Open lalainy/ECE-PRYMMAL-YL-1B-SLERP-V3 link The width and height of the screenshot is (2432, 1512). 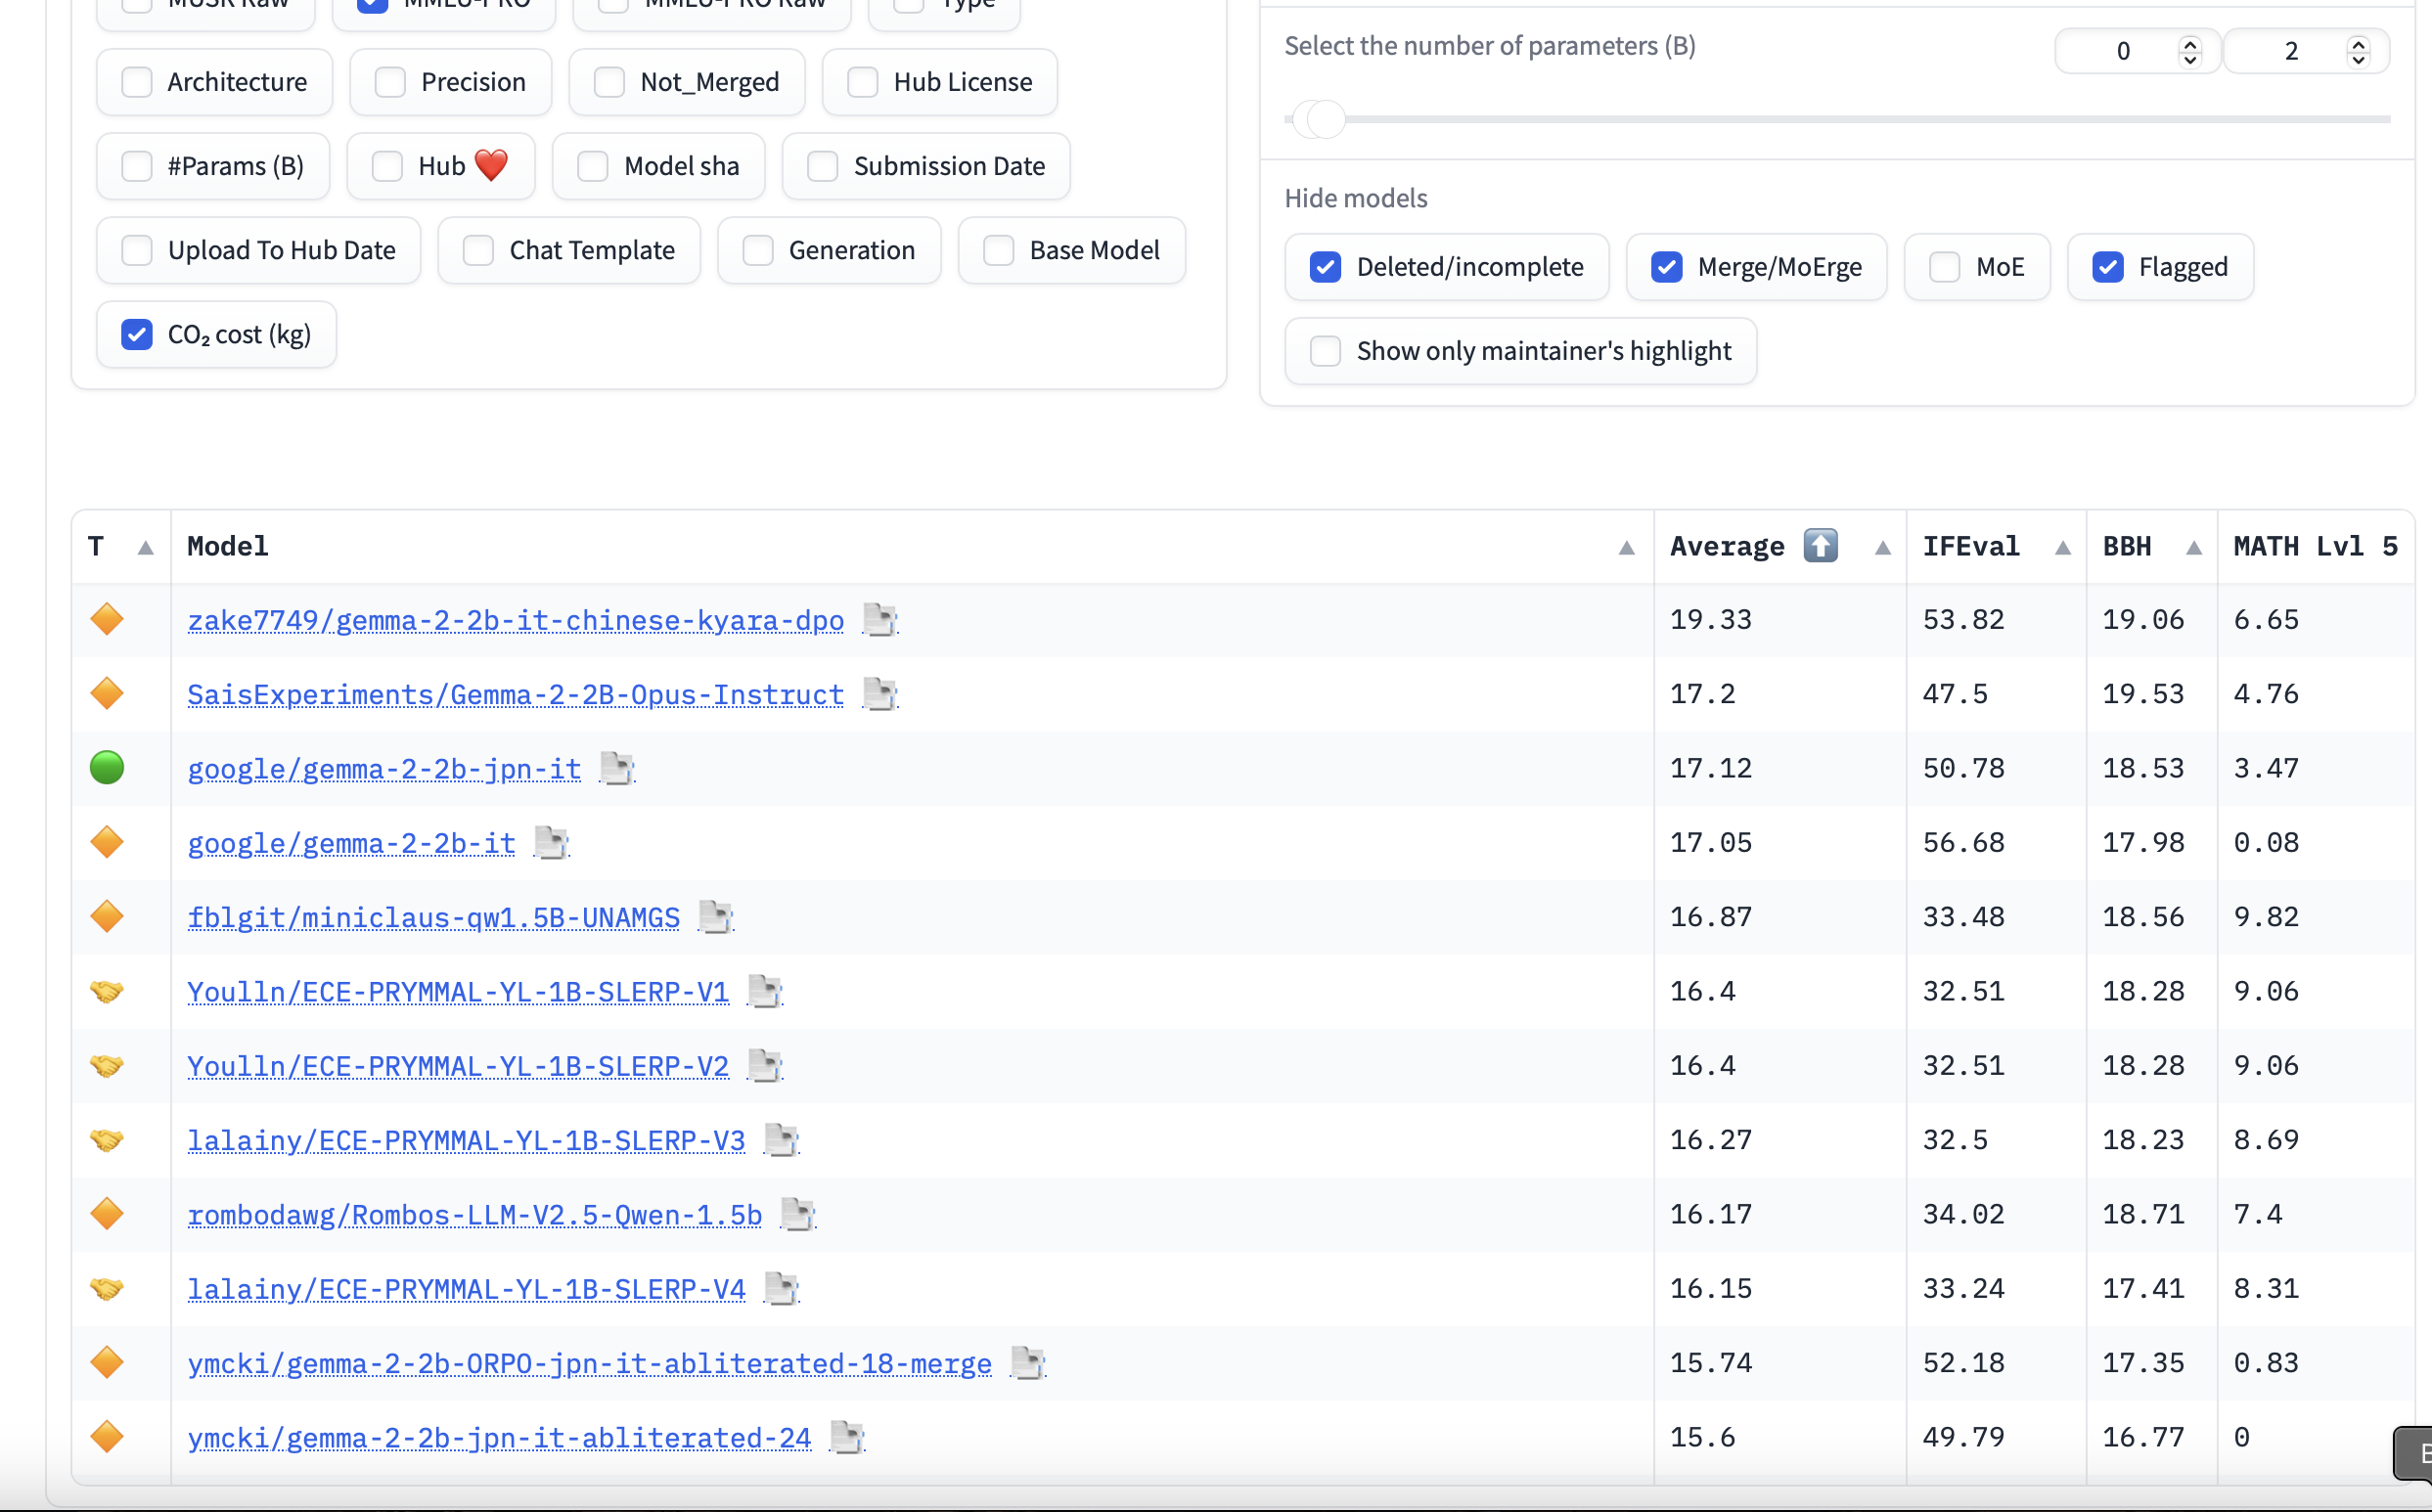click(x=466, y=1140)
